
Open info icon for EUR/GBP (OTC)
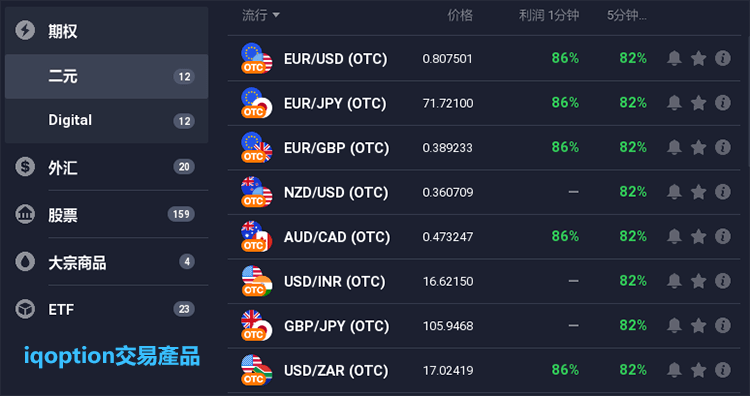pos(723,147)
